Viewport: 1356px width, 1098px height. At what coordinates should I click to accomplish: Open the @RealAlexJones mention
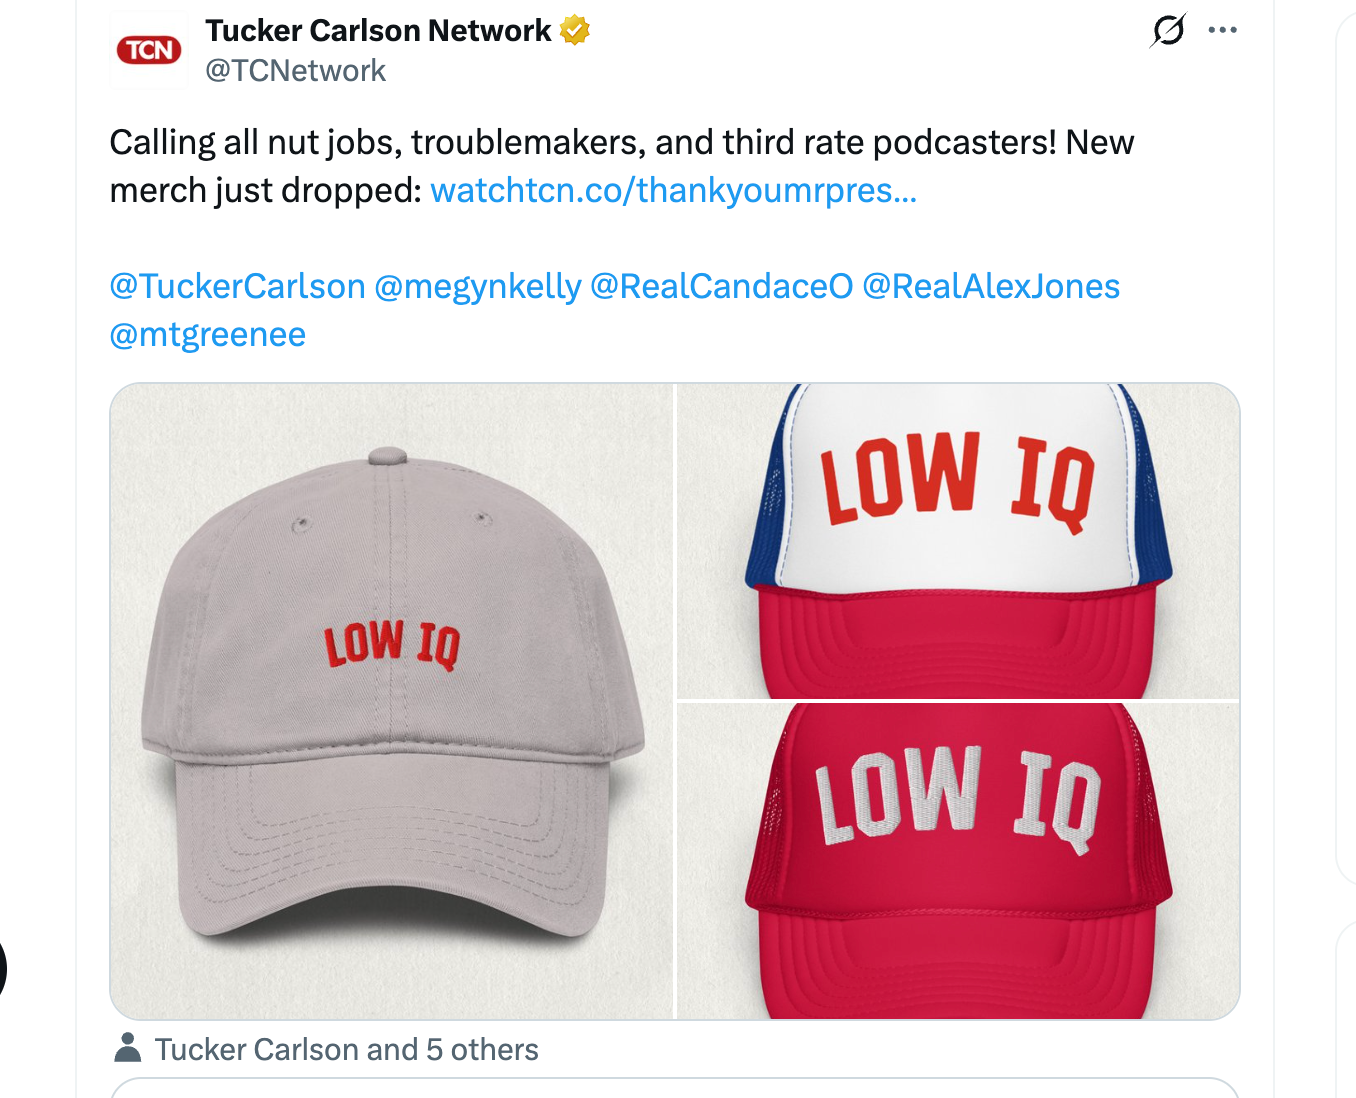[x=991, y=287]
